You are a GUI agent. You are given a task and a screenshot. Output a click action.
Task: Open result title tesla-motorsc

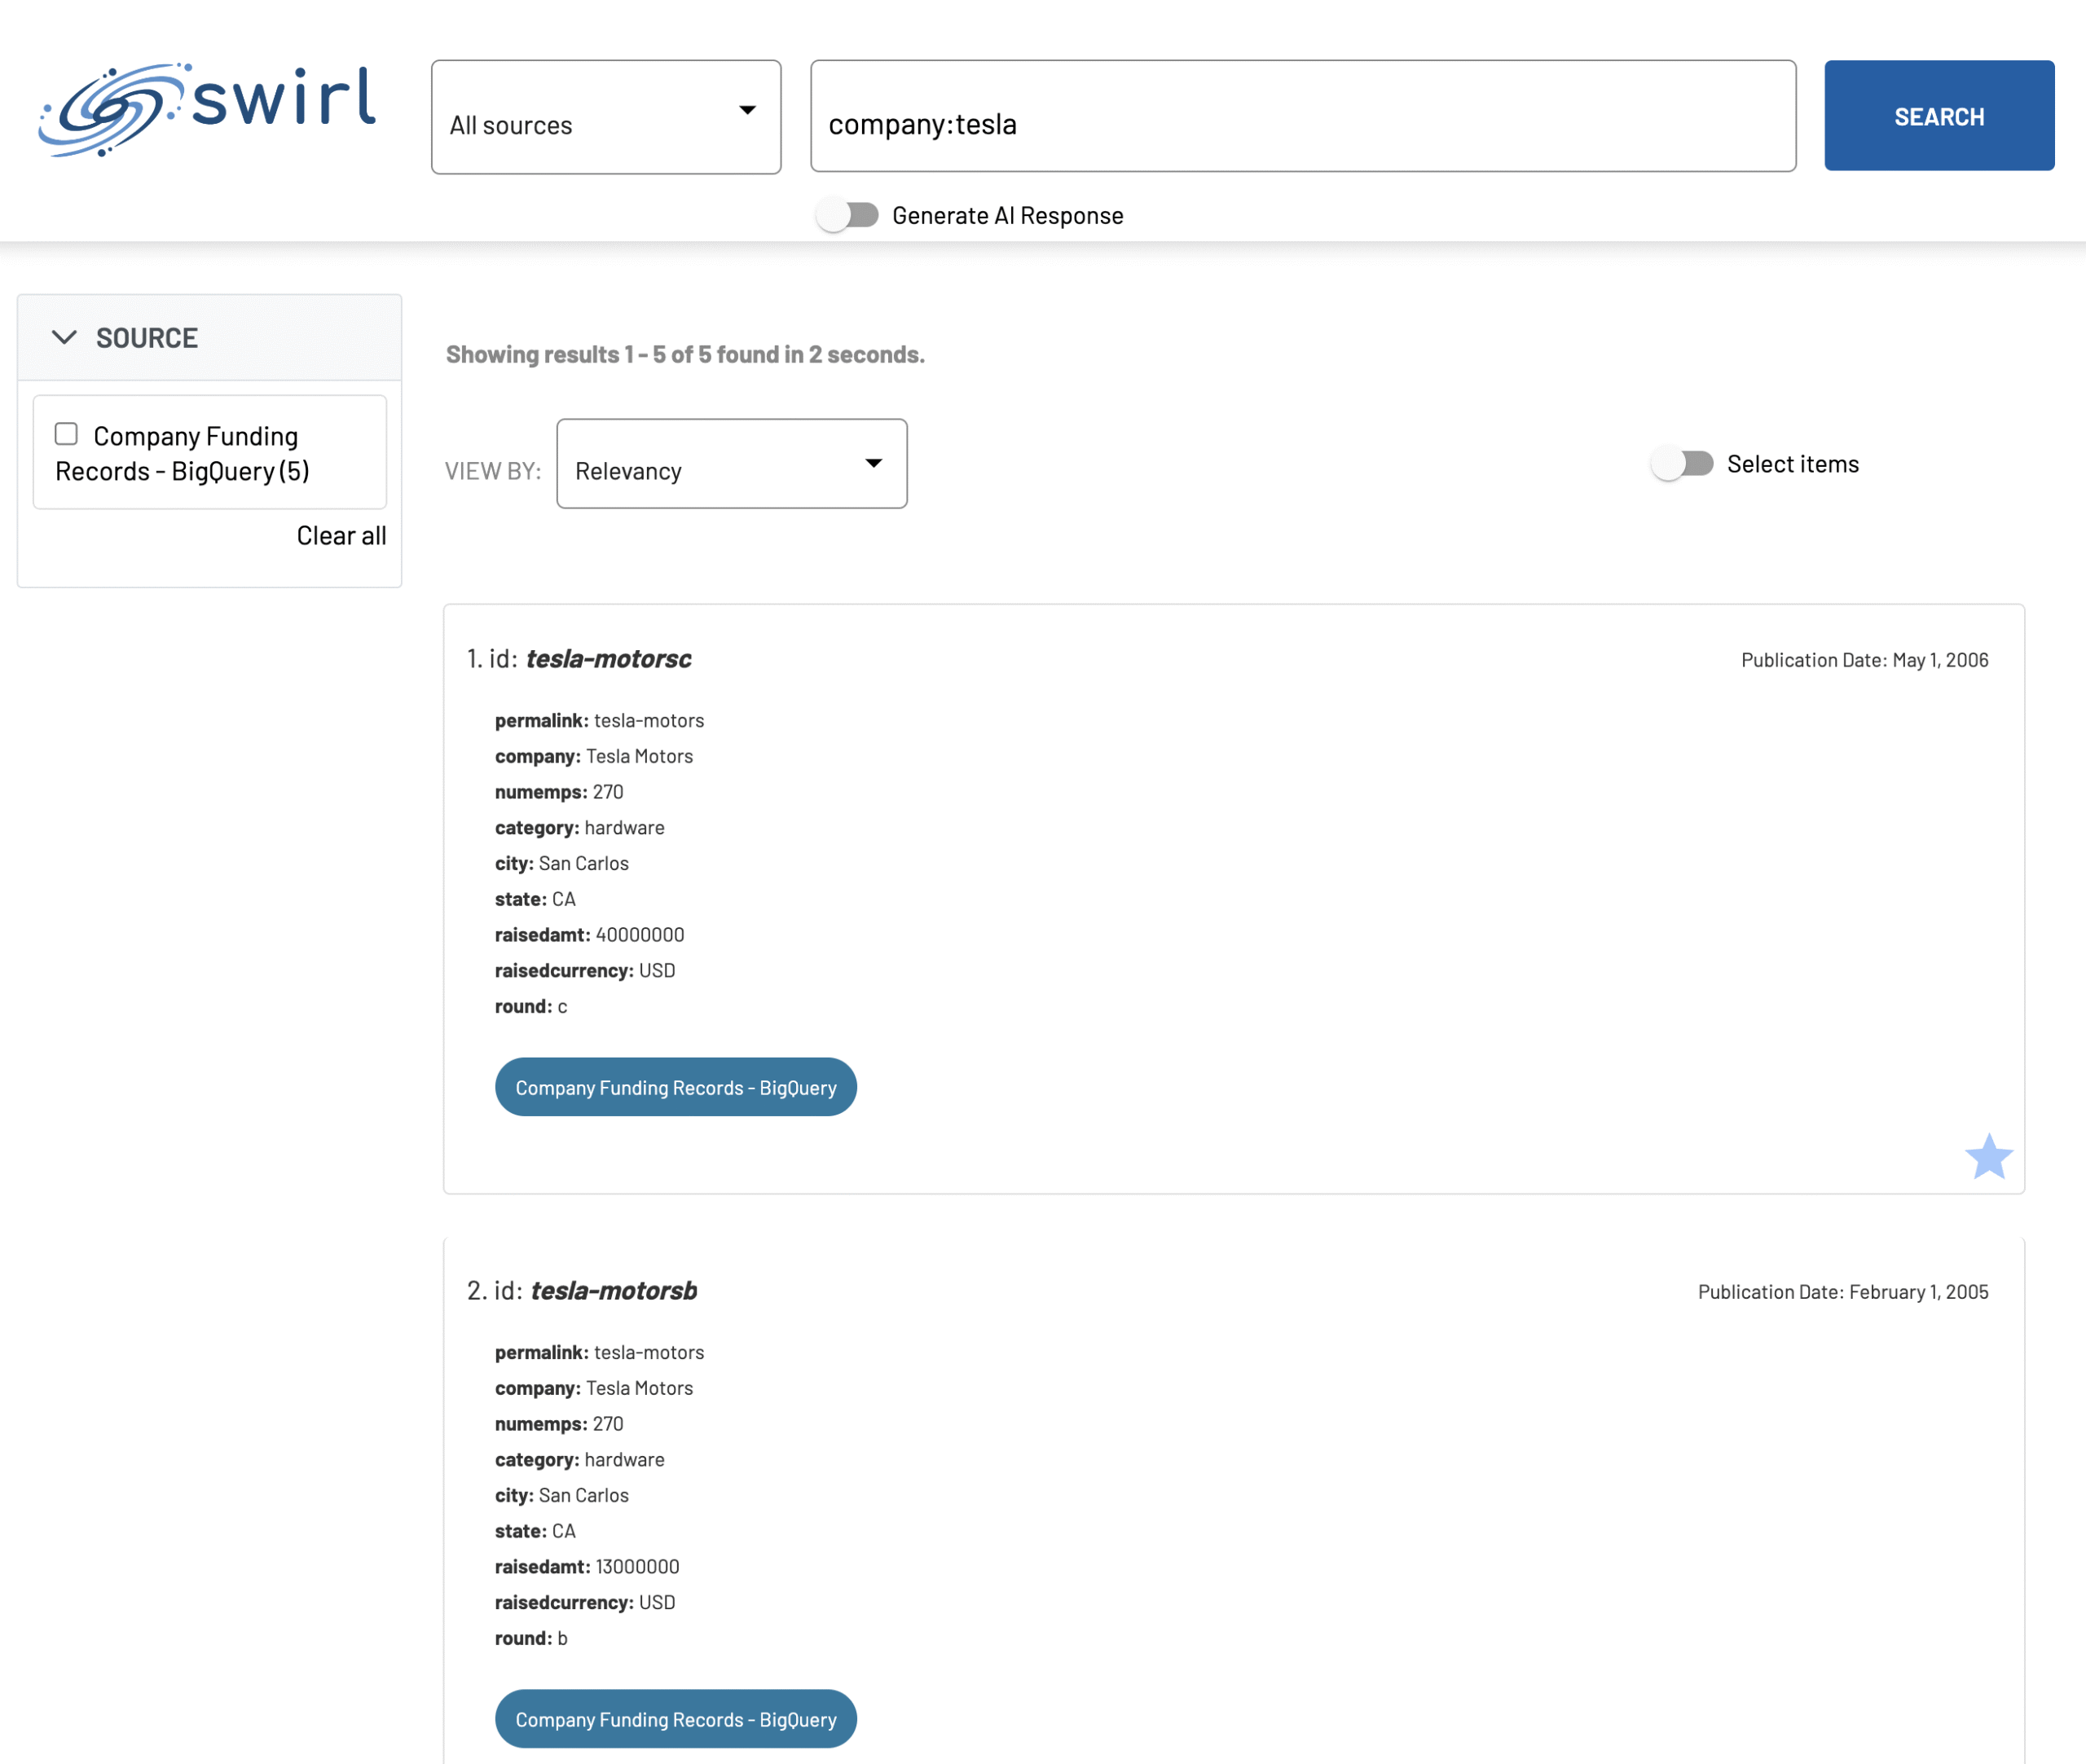[x=608, y=659]
